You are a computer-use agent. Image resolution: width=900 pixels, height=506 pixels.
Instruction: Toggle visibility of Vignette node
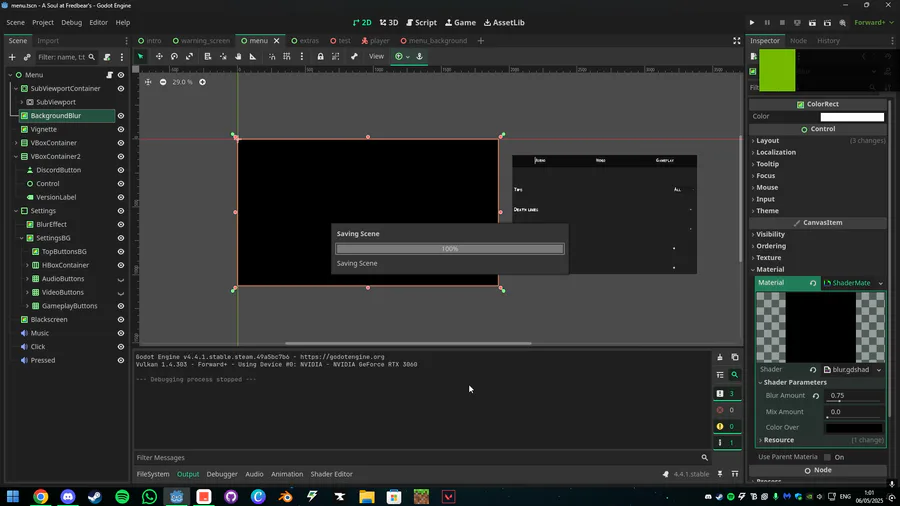tap(121, 130)
